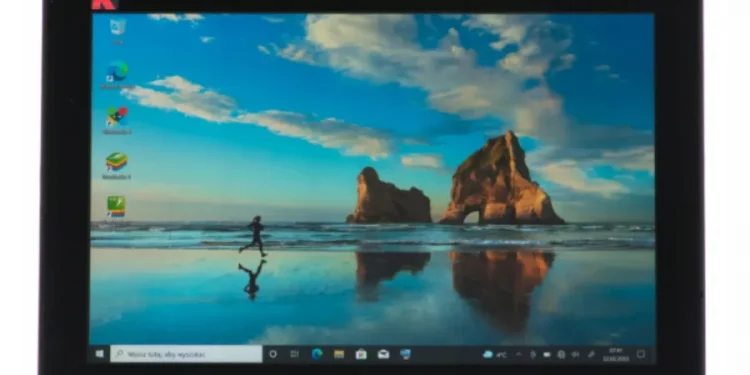Launch Microsoft Edge from the taskbar
Viewport: 750px width, 375px height.
(x=317, y=354)
